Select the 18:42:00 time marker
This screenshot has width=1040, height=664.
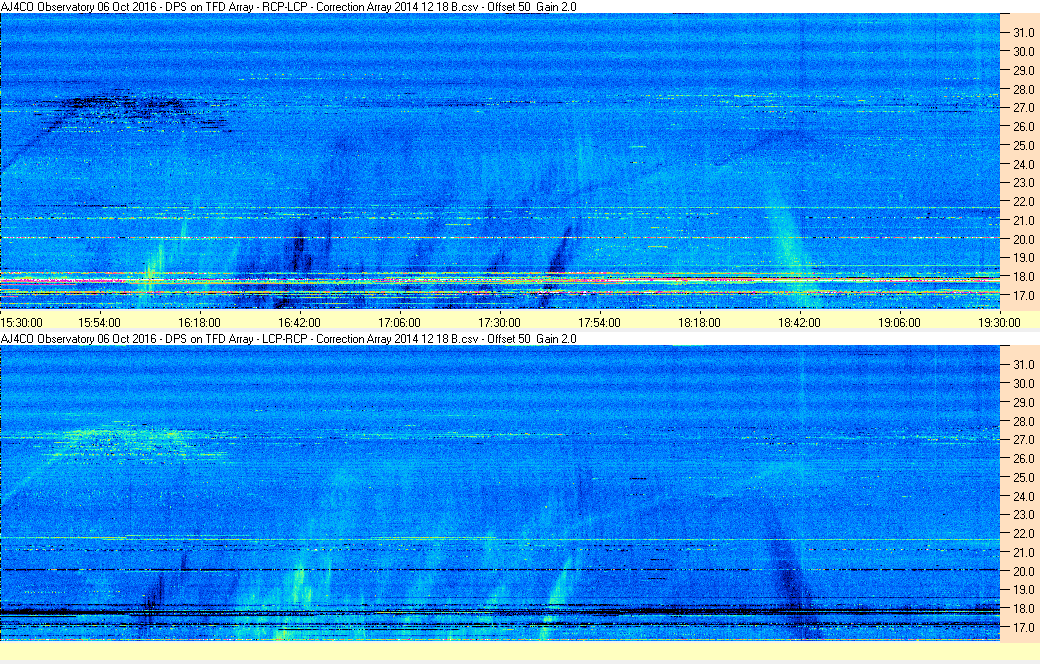799,322
